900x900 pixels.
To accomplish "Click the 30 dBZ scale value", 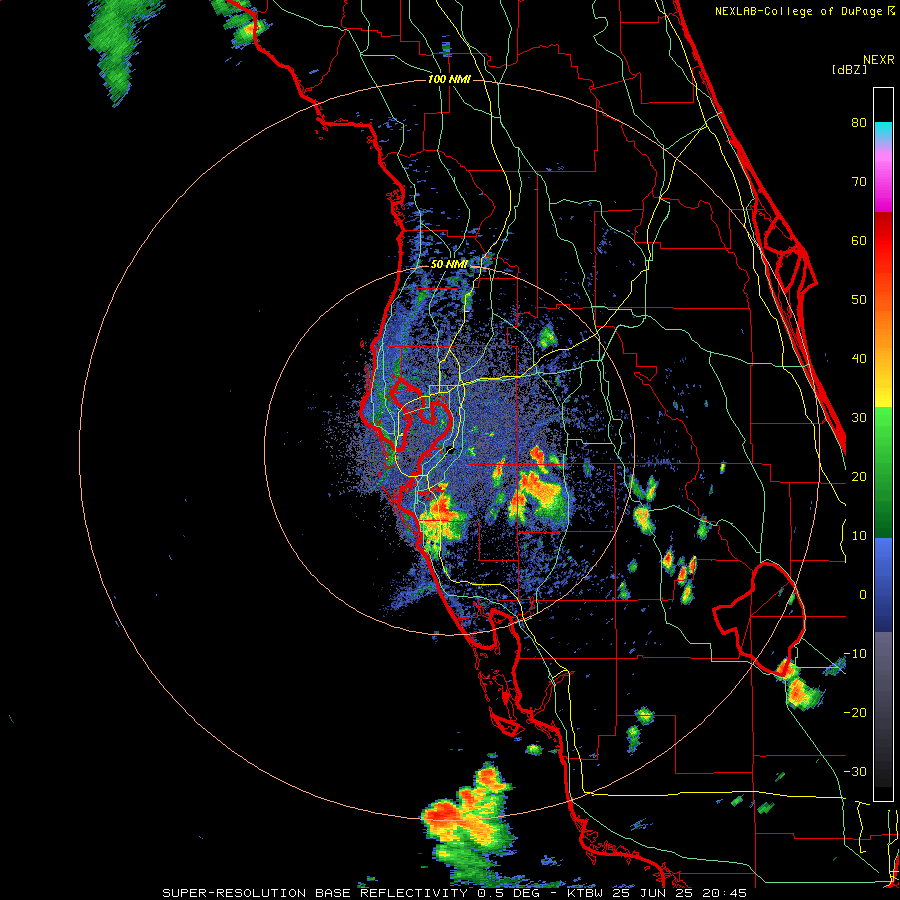I will click(859, 417).
